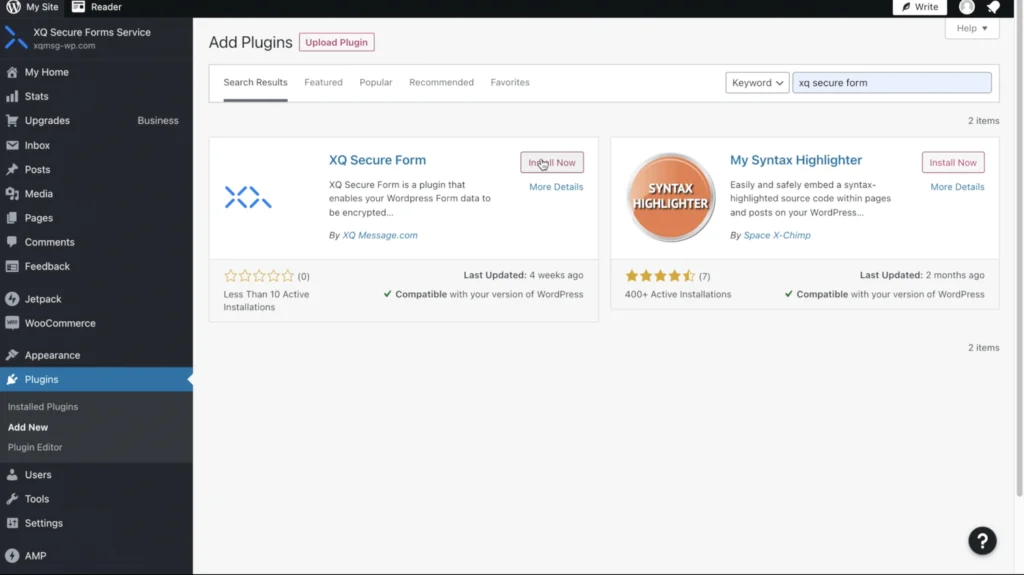Open Installed Plugins submenu item
The width and height of the screenshot is (1024, 575).
tap(42, 406)
